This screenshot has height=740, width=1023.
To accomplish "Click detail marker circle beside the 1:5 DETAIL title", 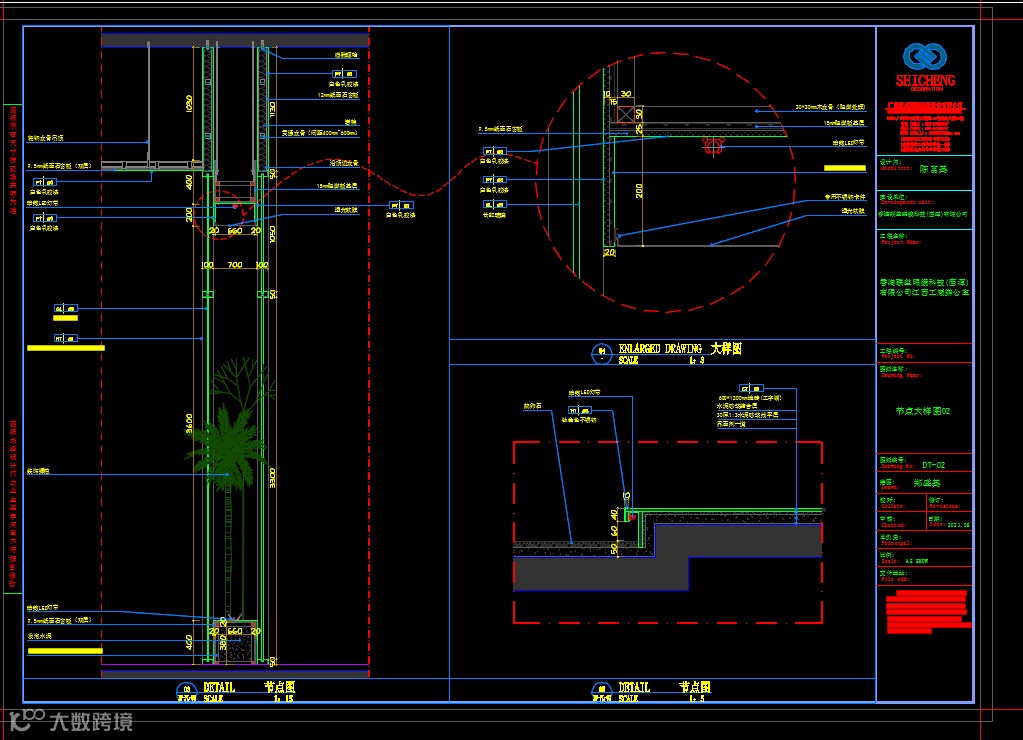I will point(601,692).
